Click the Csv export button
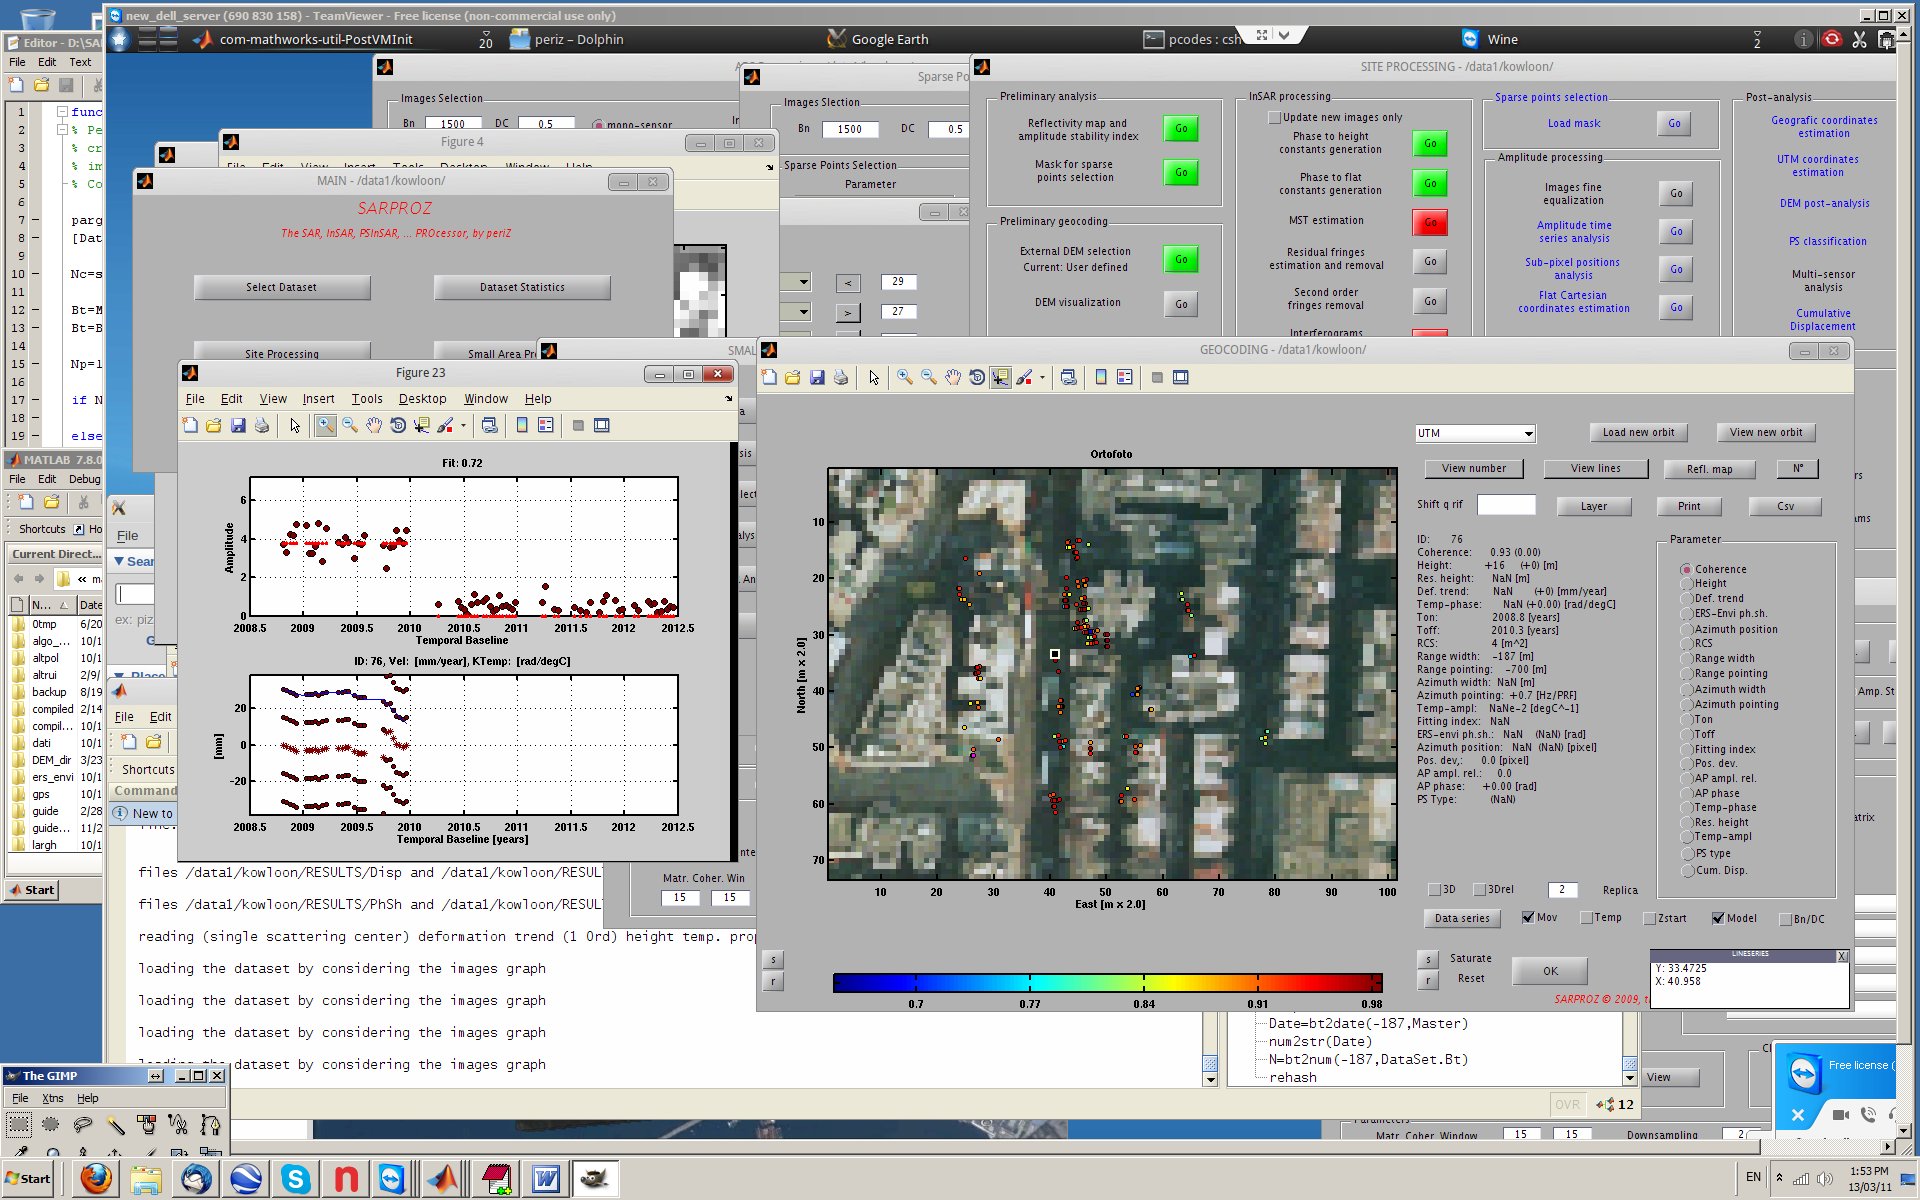 point(1785,507)
